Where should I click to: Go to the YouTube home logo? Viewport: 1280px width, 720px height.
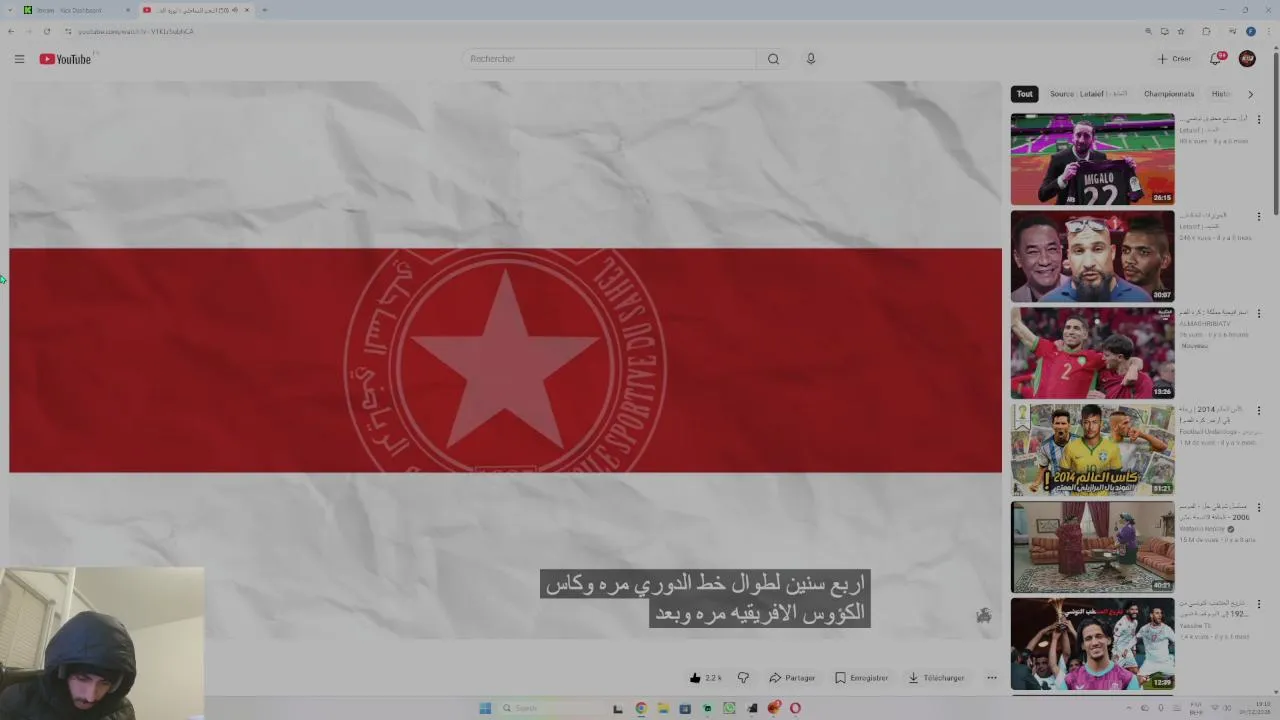[x=66, y=59]
